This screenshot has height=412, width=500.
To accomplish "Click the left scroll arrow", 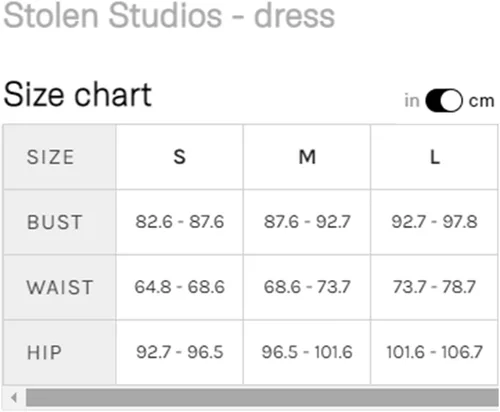I will pos(14,397).
